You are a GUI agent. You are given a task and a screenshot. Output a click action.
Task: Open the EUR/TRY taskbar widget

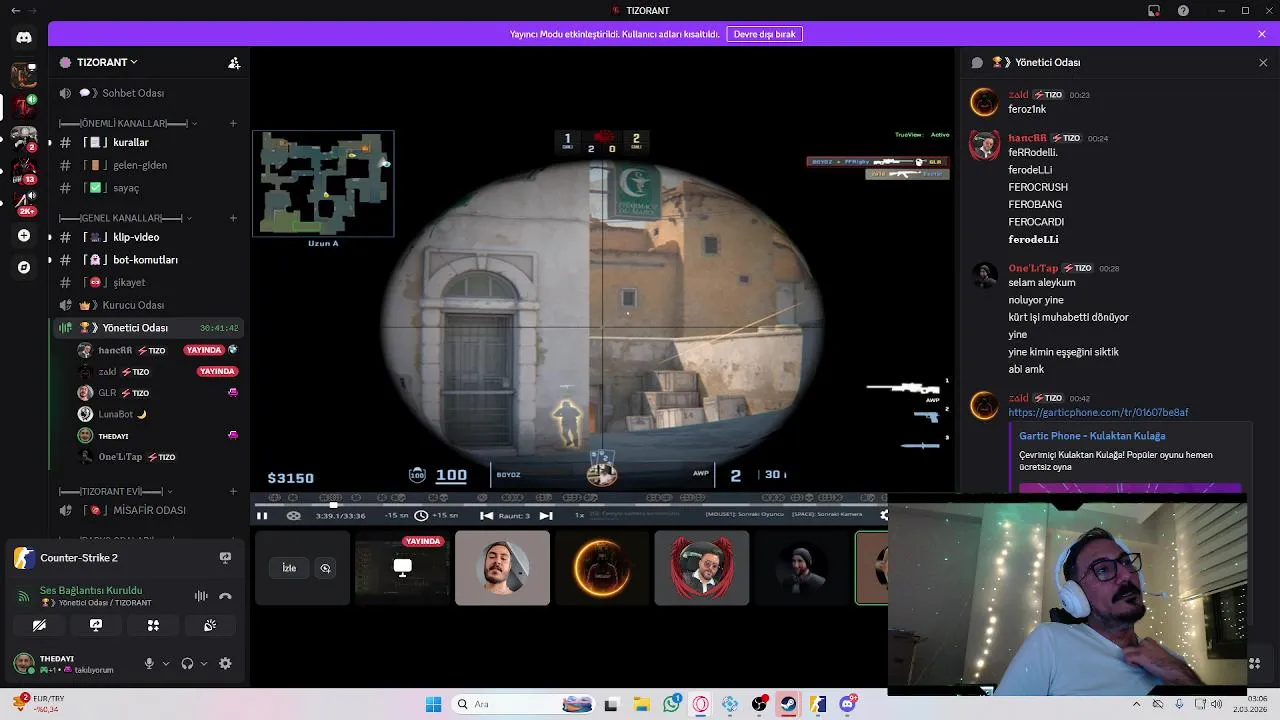click(x=38, y=704)
